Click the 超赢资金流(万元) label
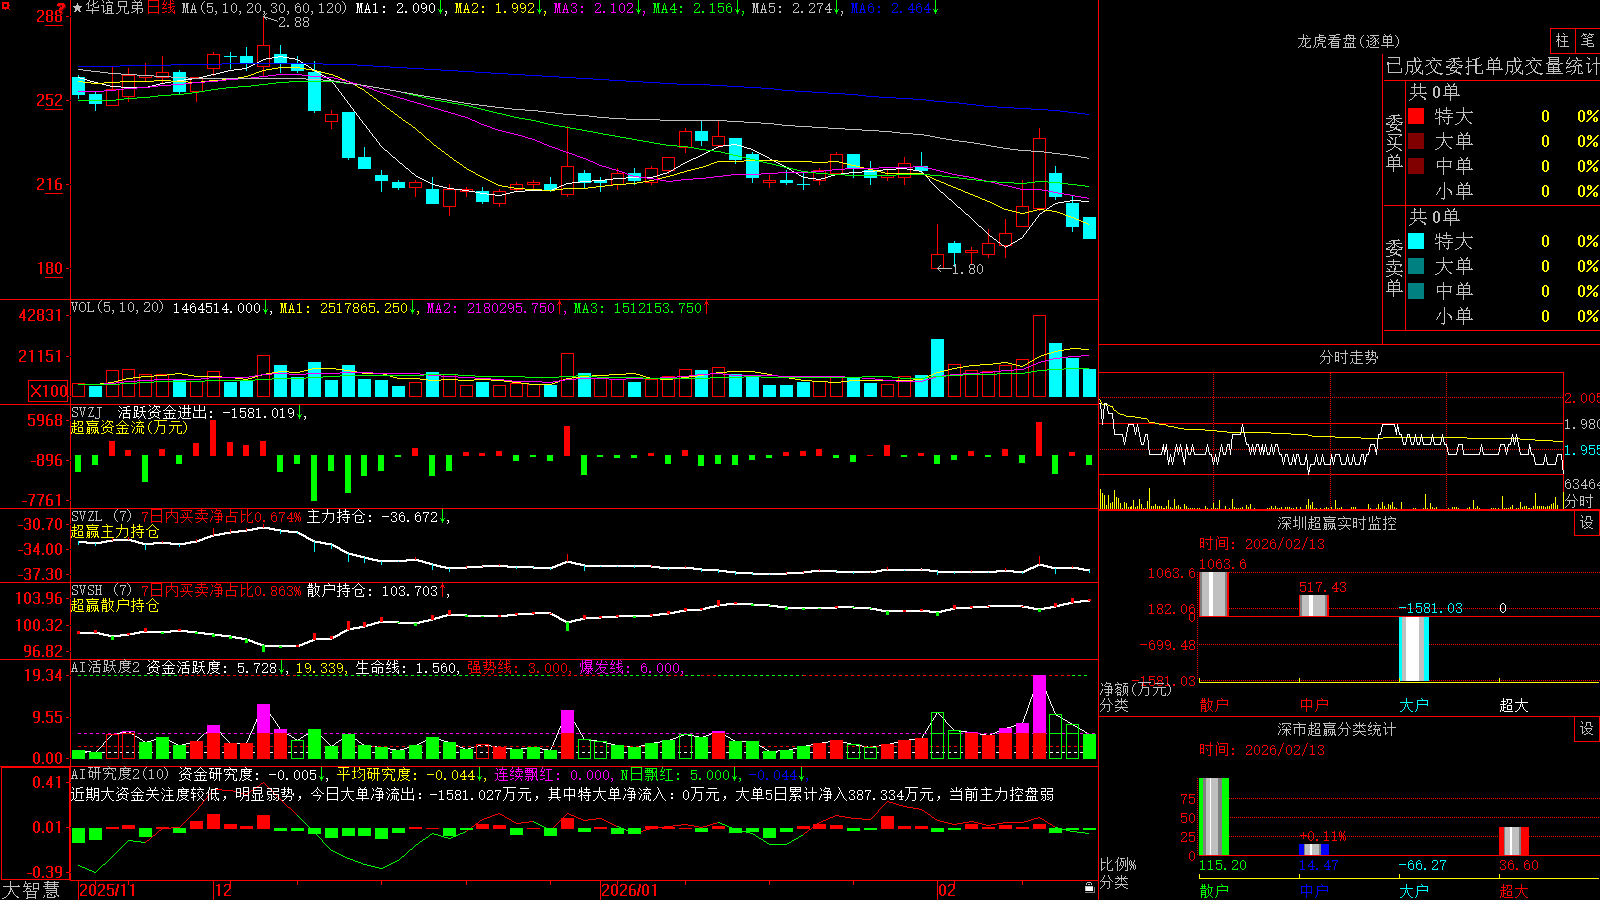 click(129, 427)
